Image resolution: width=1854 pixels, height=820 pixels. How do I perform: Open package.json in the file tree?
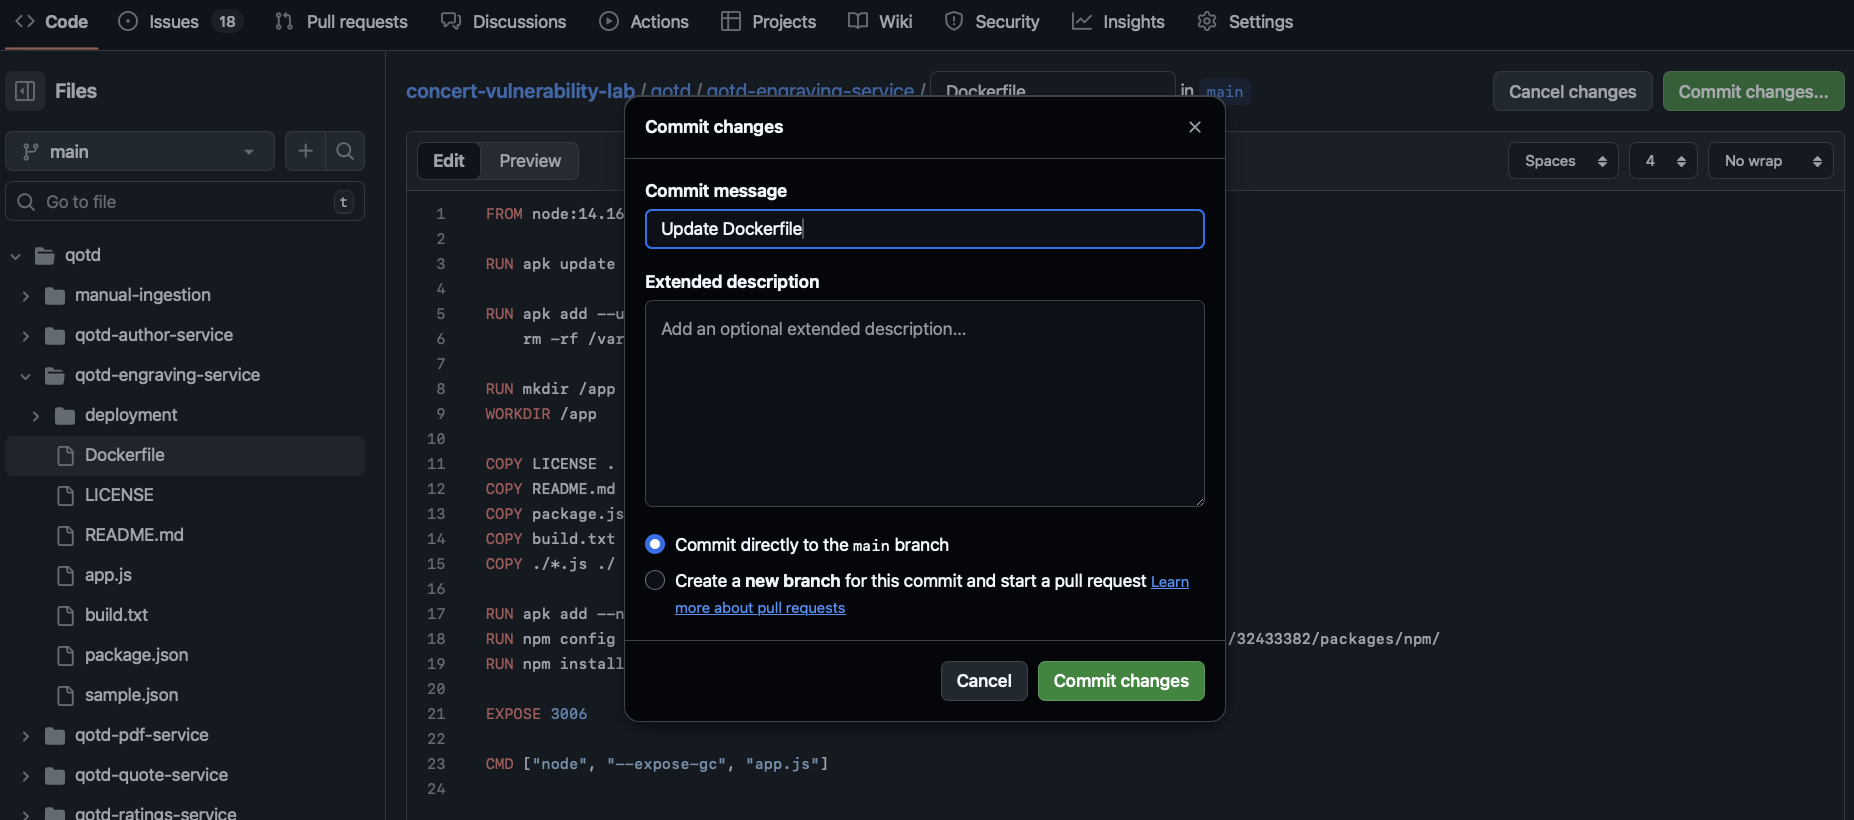136,655
